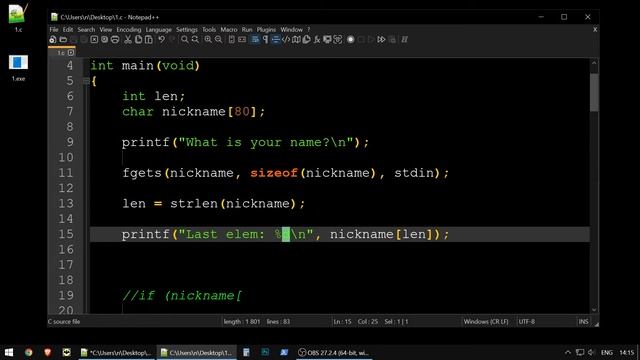Click the Print toolbar icon
The width and height of the screenshot is (640, 360).
click(x=115, y=40)
